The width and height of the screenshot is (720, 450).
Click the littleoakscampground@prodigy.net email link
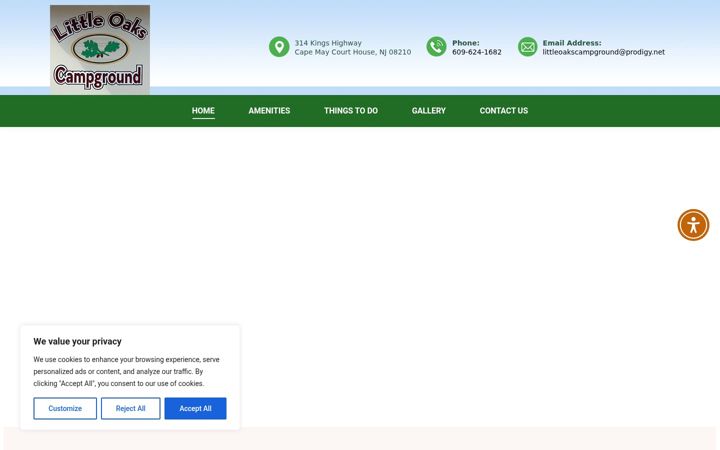[x=603, y=52]
